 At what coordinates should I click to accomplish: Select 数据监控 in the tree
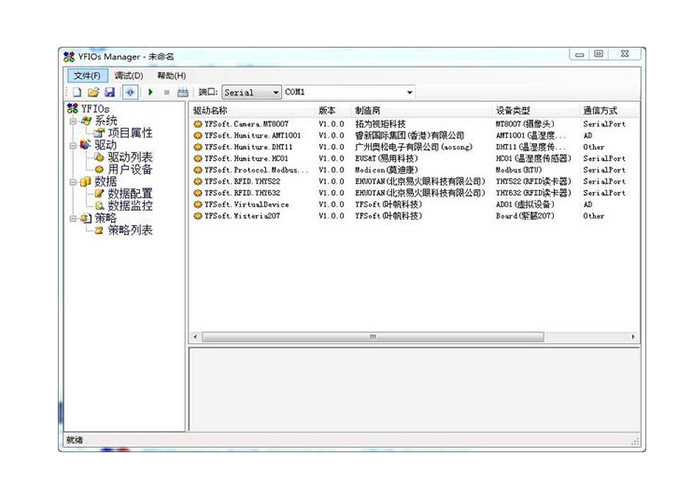(130, 205)
